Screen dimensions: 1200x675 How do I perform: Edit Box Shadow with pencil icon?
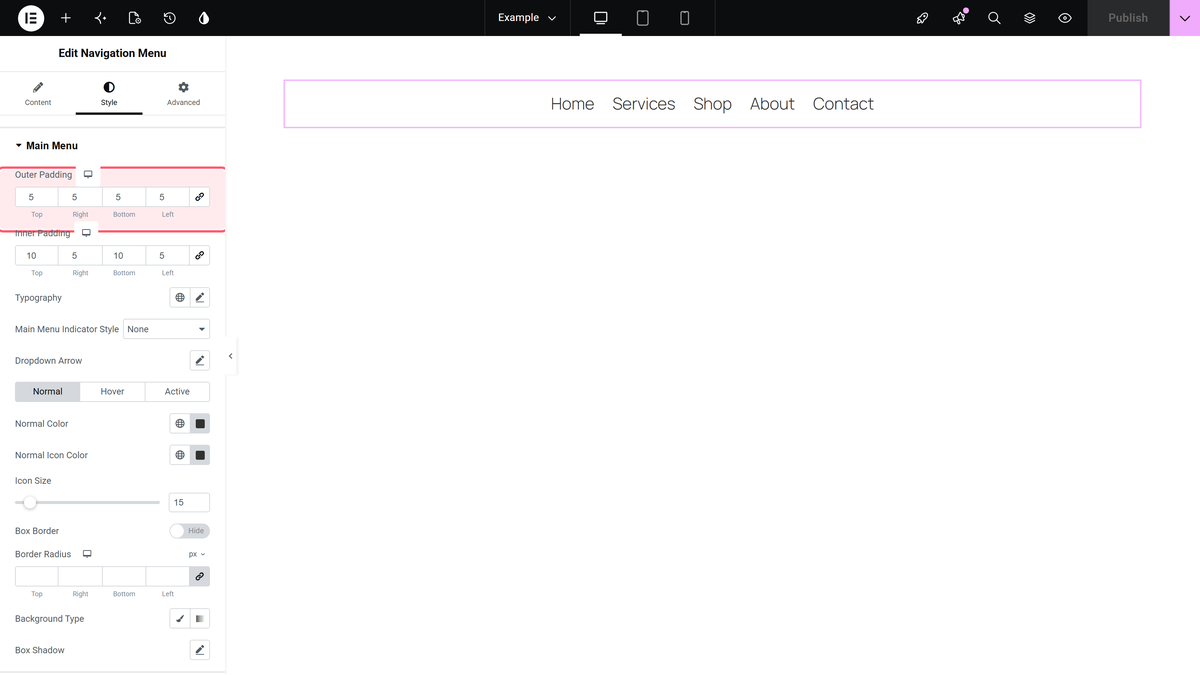click(200, 650)
